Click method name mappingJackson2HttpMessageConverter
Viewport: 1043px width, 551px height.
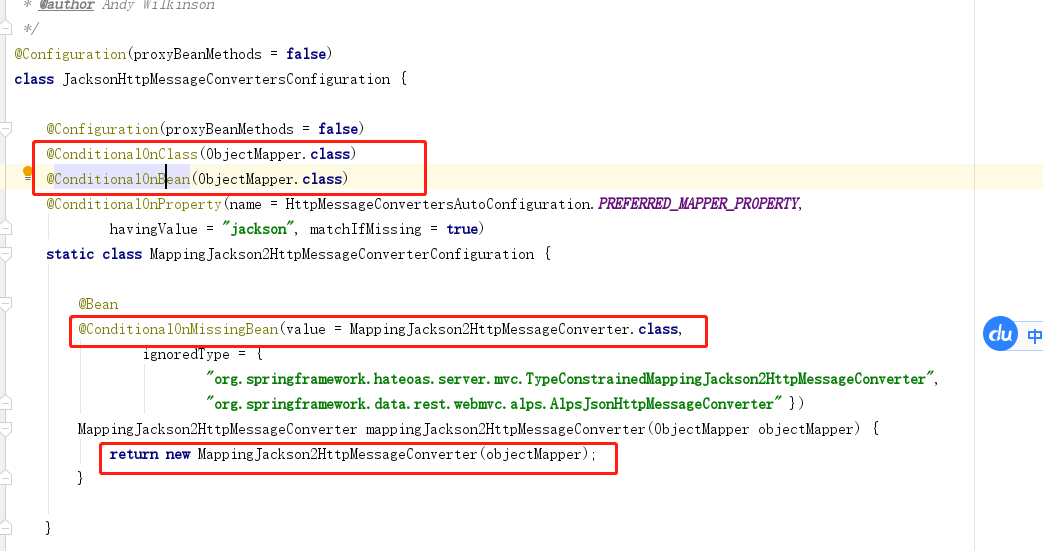tap(506, 429)
